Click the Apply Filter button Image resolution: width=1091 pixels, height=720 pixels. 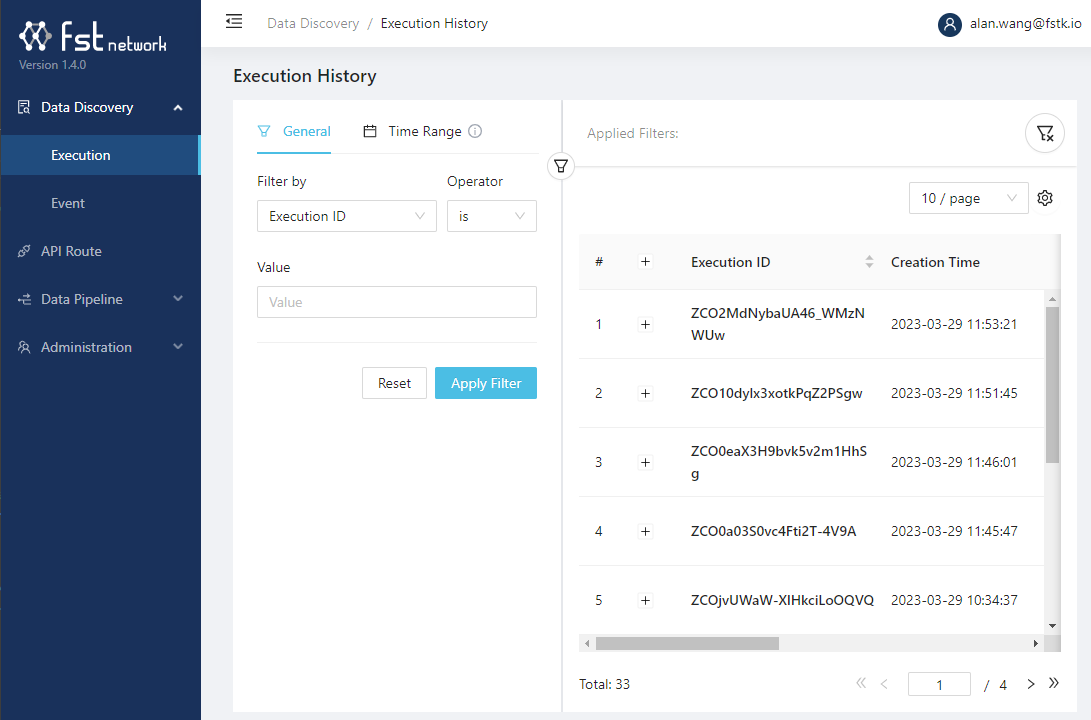485,383
